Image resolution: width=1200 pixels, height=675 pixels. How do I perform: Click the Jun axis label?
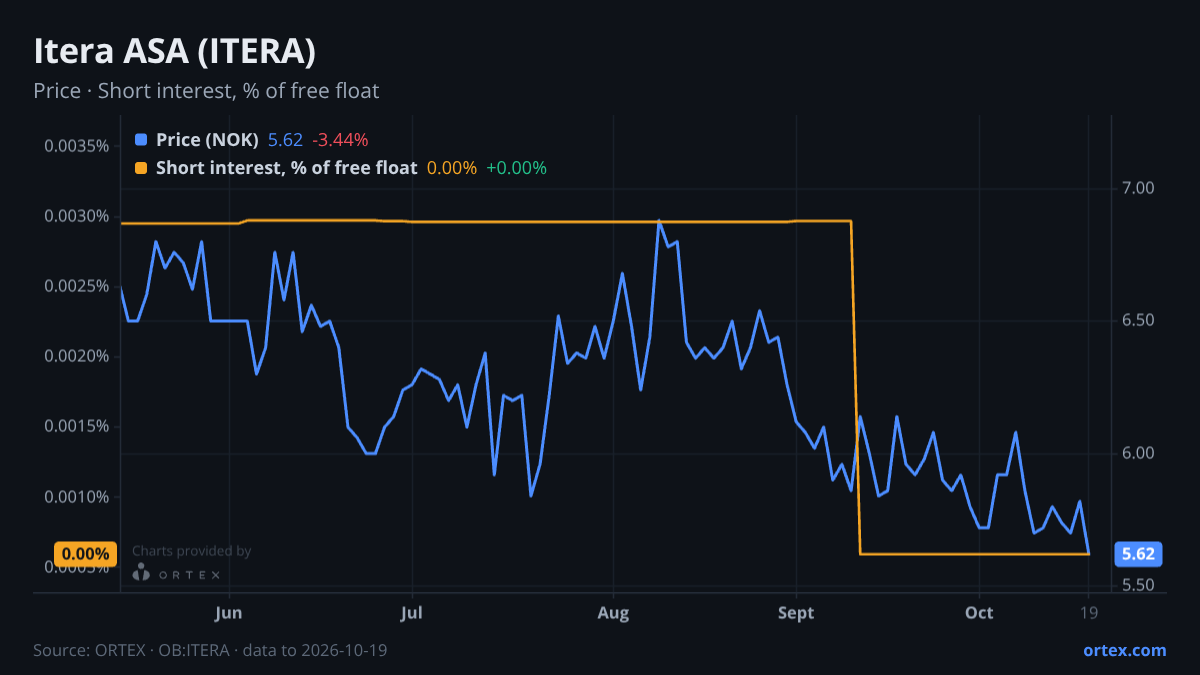click(x=229, y=613)
